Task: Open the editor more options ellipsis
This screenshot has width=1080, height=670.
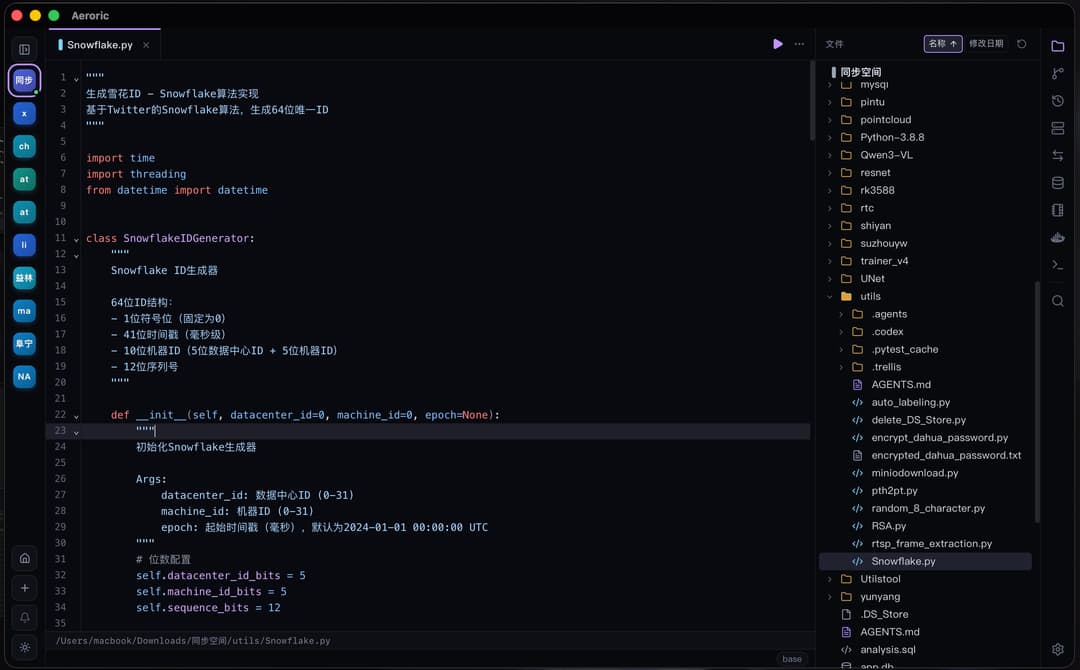Action: (x=799, y=44)
